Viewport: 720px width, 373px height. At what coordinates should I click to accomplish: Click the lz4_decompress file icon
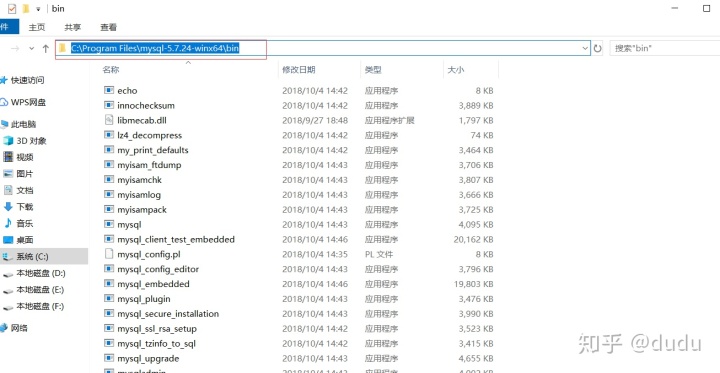[x=109, y=135]
